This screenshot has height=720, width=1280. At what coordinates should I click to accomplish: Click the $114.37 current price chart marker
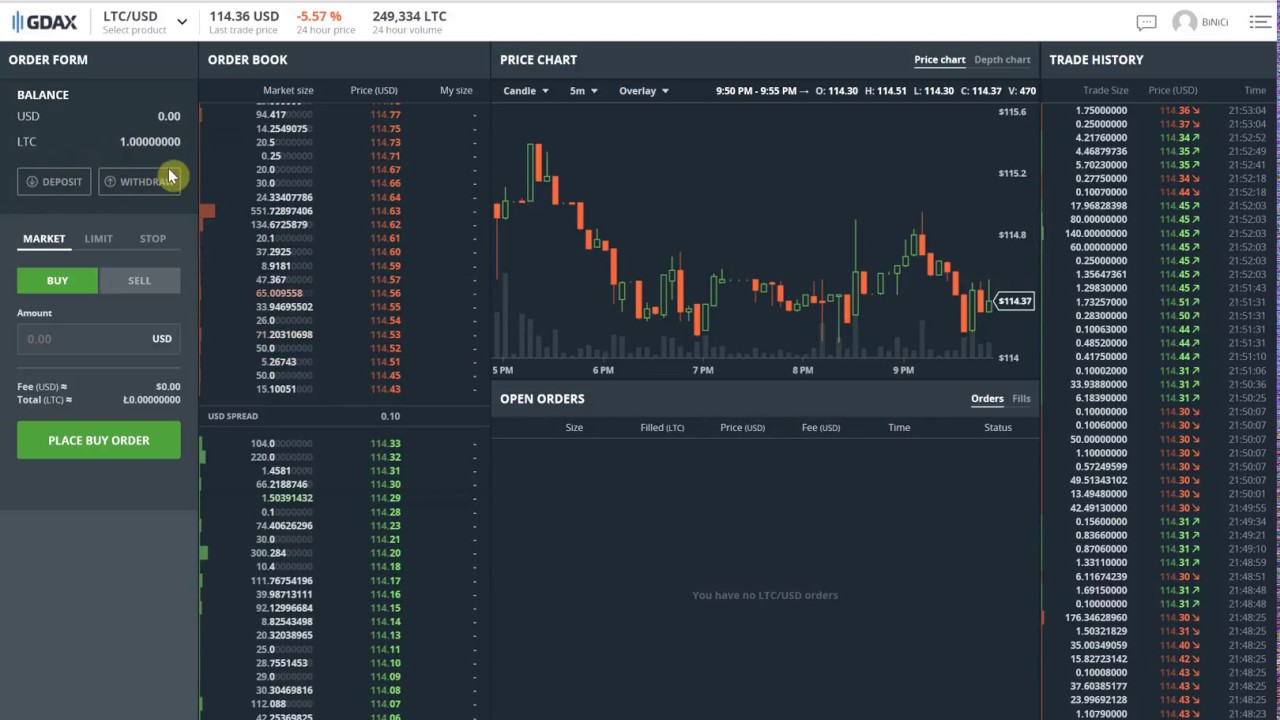tap(1013, 301)
